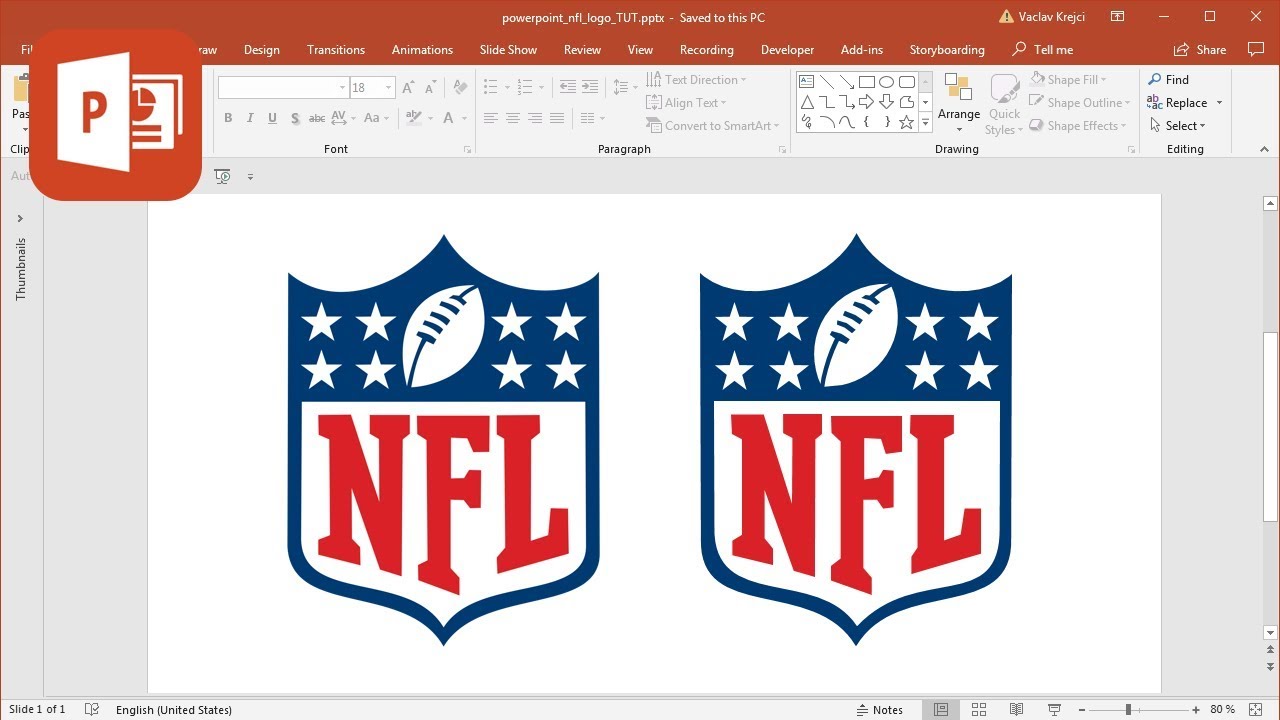Open the Arrange menu

coord(958,100)
